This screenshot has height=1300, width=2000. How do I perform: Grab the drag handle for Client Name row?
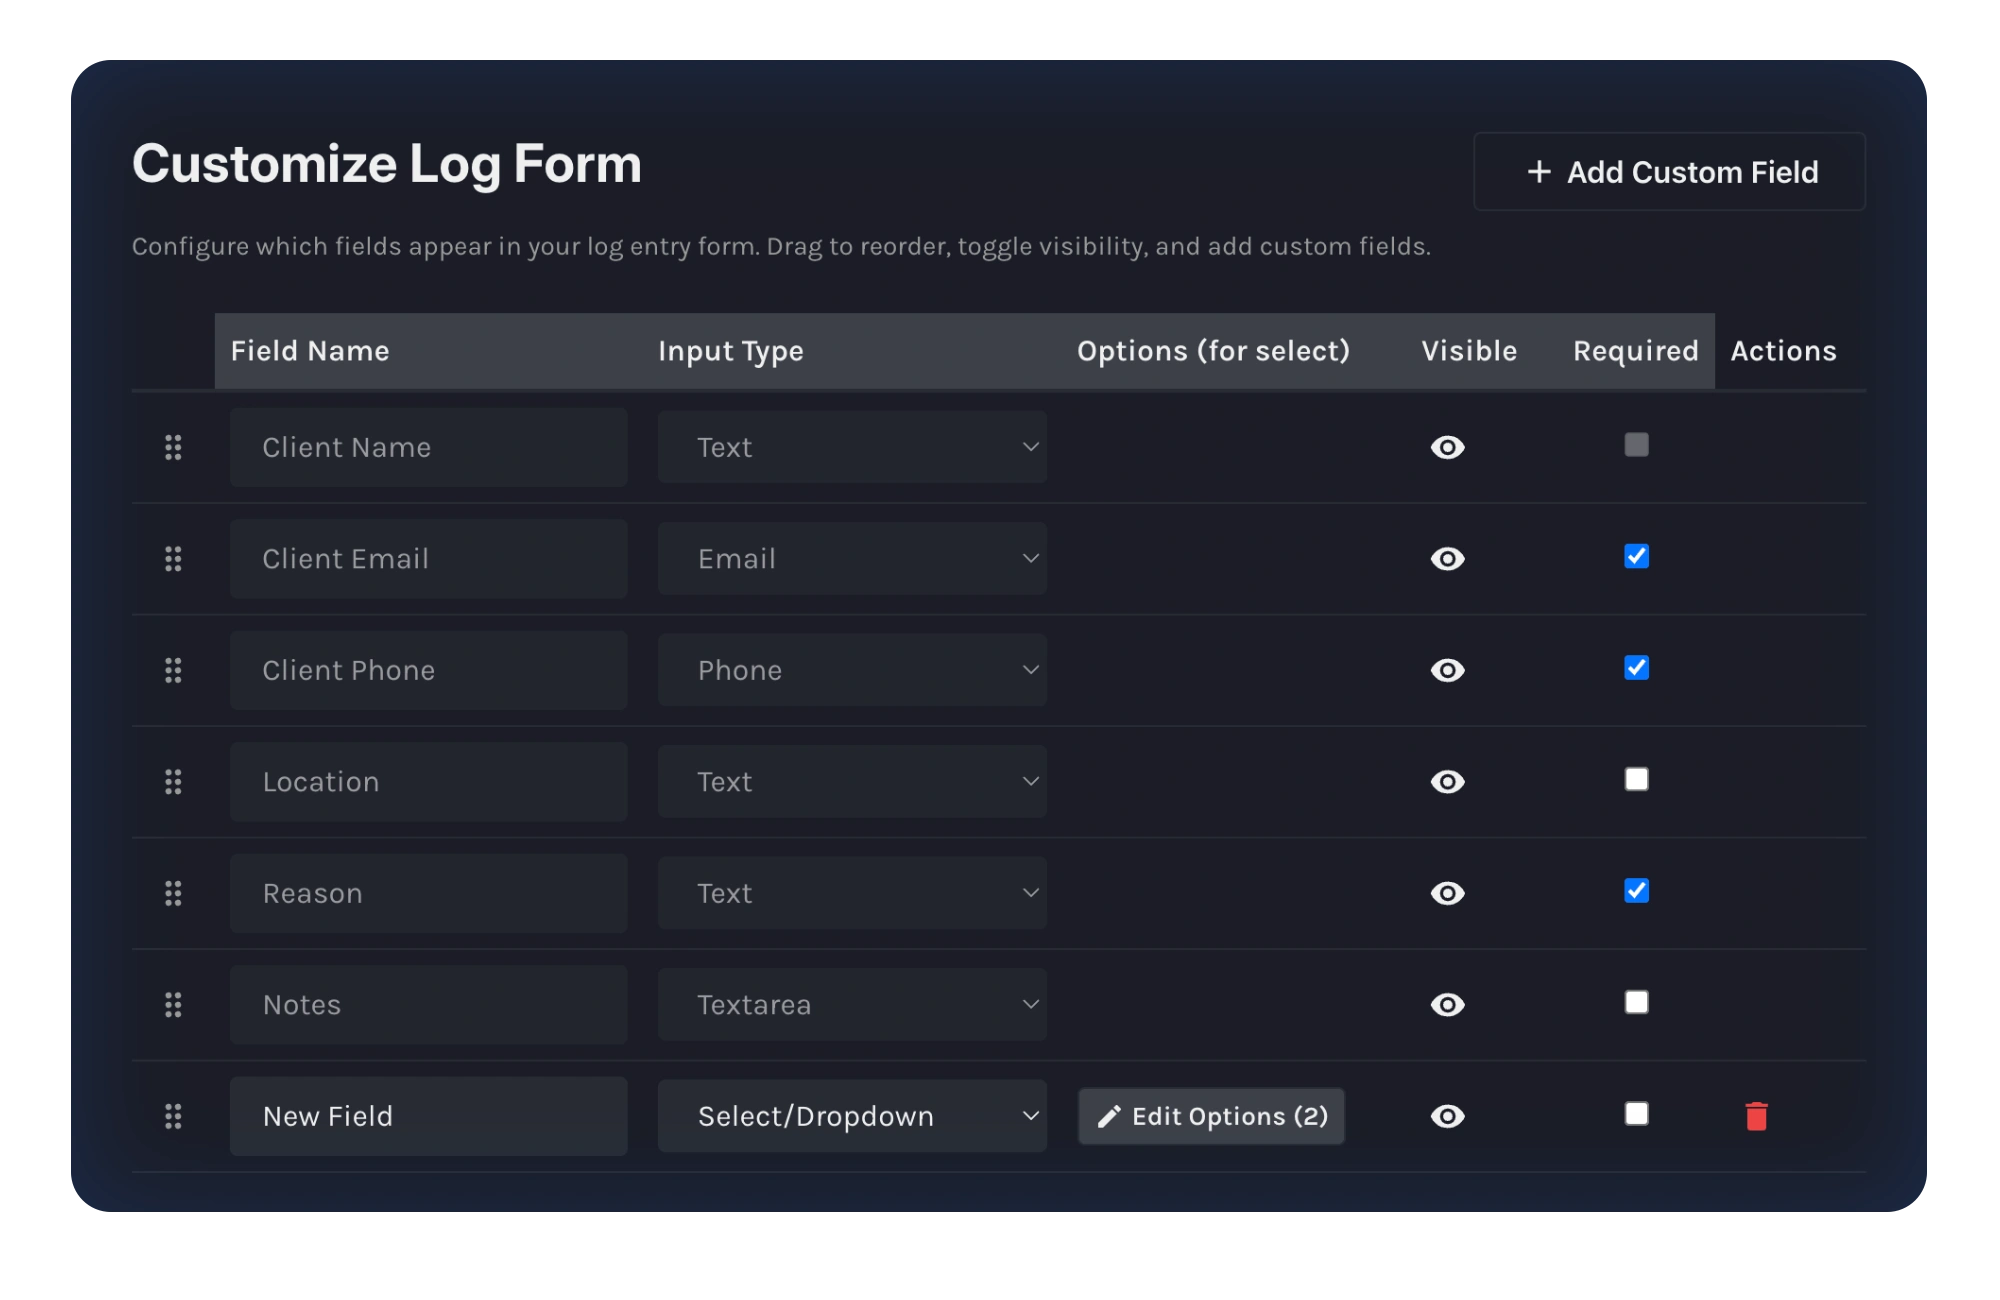tap(173, 447)
